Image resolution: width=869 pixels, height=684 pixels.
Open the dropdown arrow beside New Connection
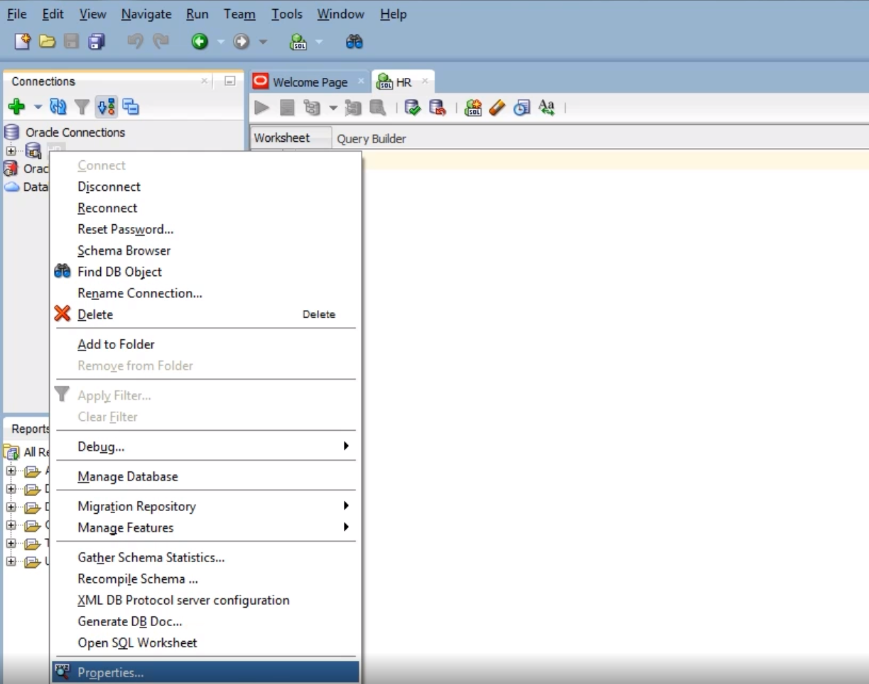[x=38, y=107]
